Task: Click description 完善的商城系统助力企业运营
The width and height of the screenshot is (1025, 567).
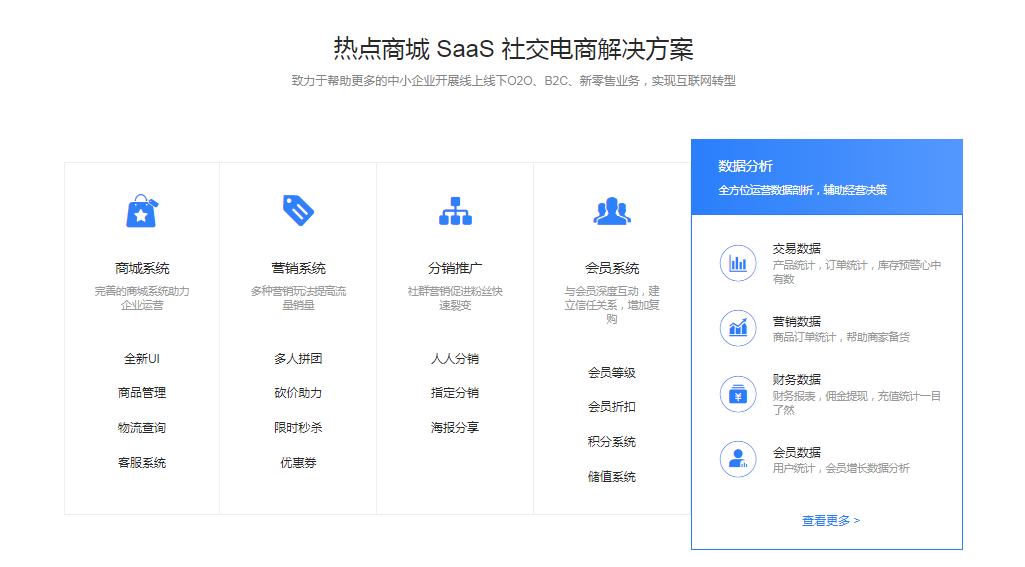Action: point(142,298)
